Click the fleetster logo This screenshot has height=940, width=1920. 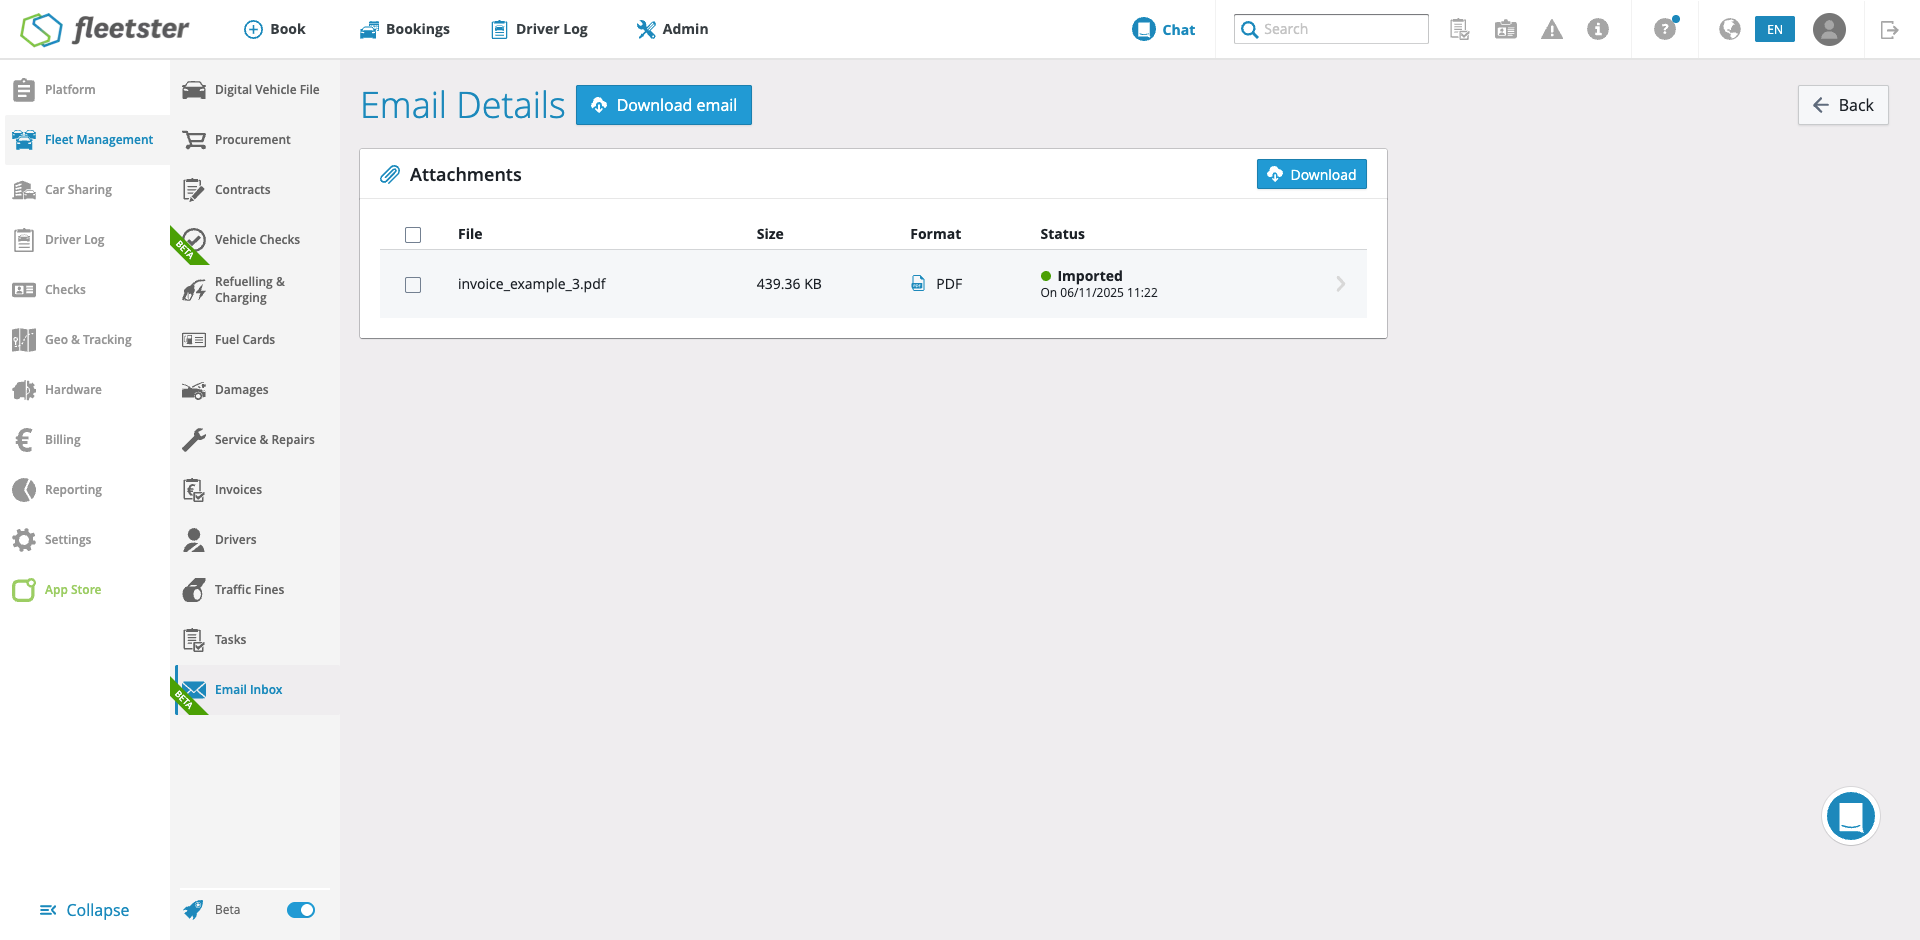tap(105, 30)
